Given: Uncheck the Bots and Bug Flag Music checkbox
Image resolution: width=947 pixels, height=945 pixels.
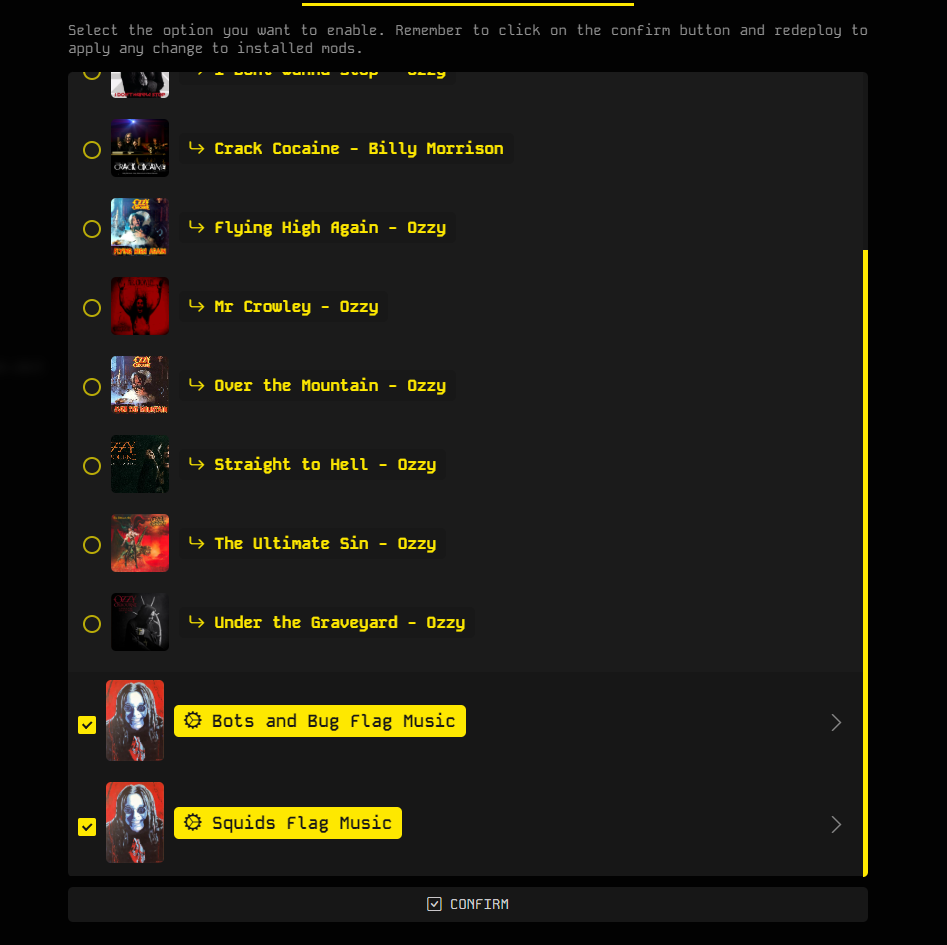Looking at the screenshot, I should tap(87, 725).
